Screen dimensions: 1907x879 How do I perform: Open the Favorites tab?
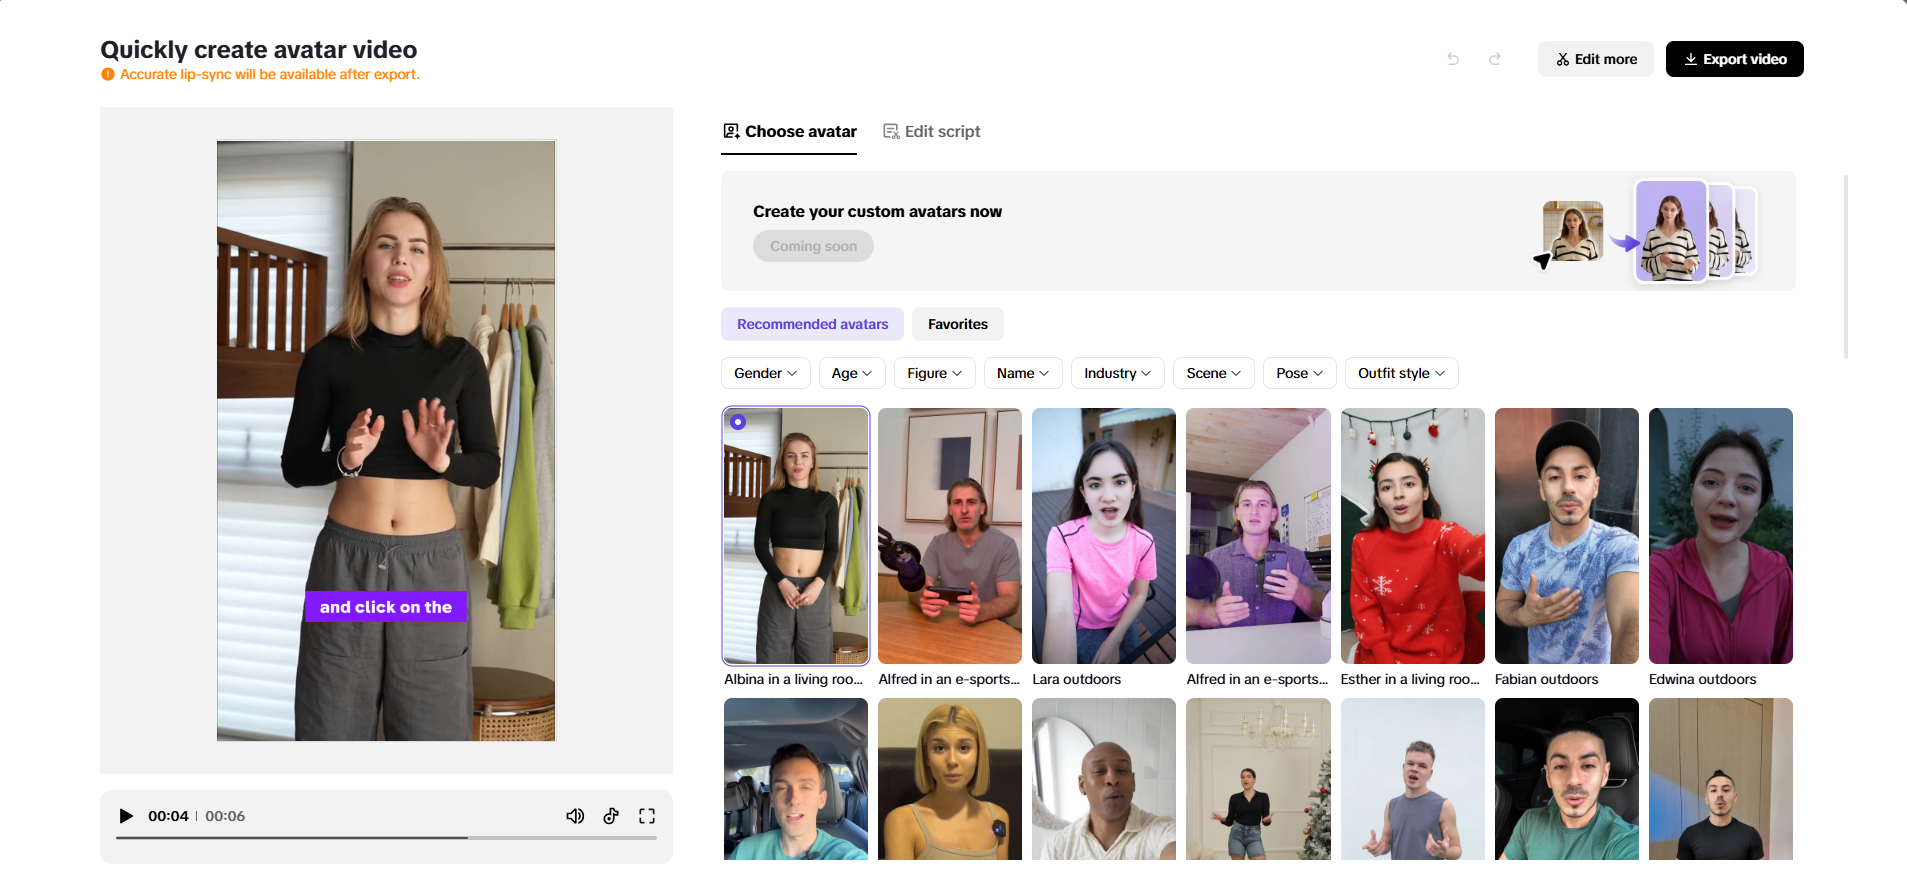coord(957,324)
